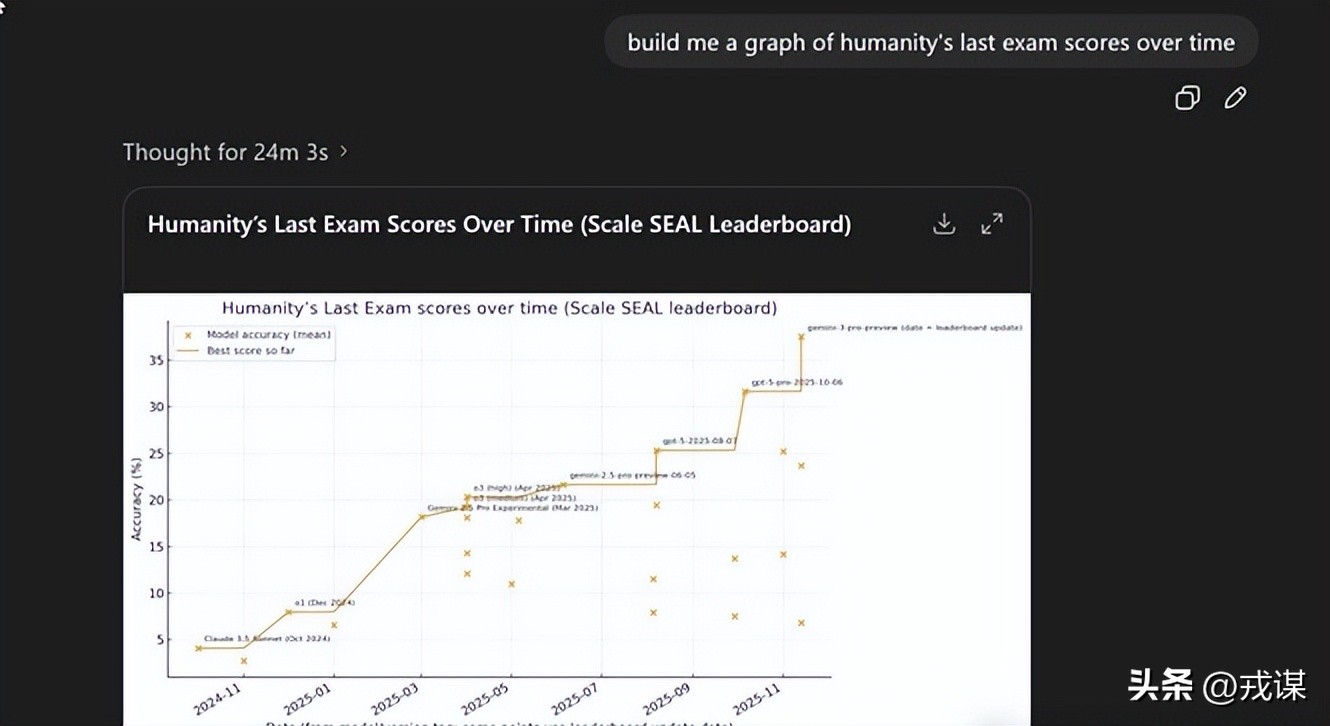Download the Humanity's Last Exam chart
Viewport: 1330px width, 726px height.
(x=944, y=224)
